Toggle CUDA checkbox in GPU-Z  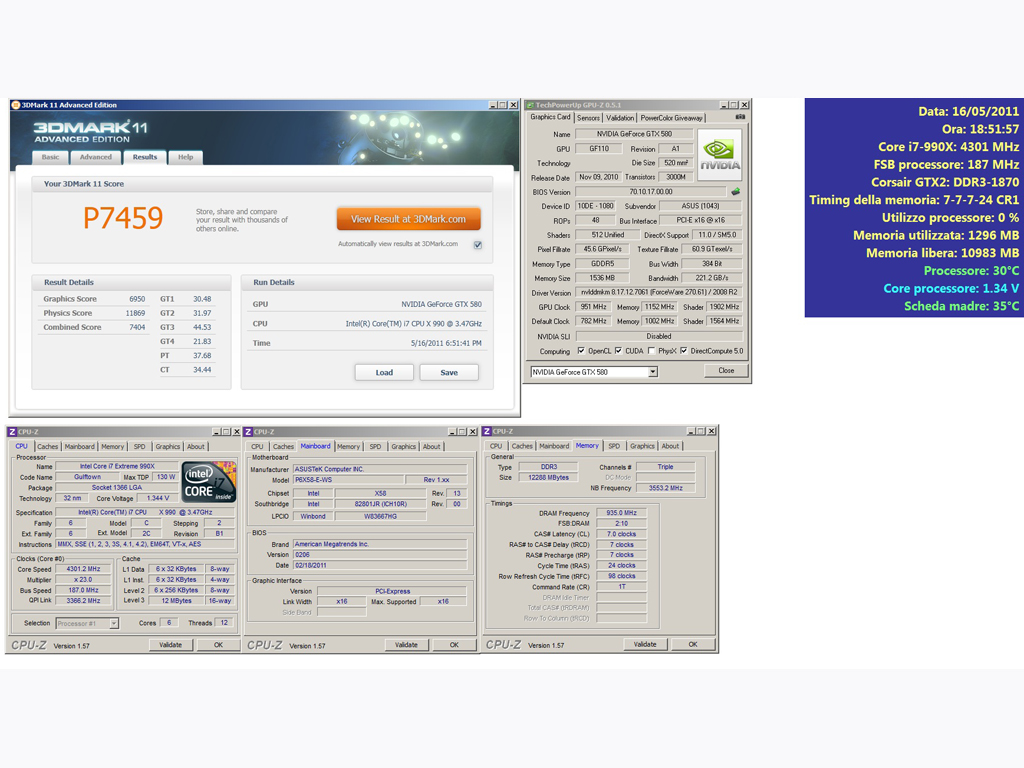click(x=618, y=351)
